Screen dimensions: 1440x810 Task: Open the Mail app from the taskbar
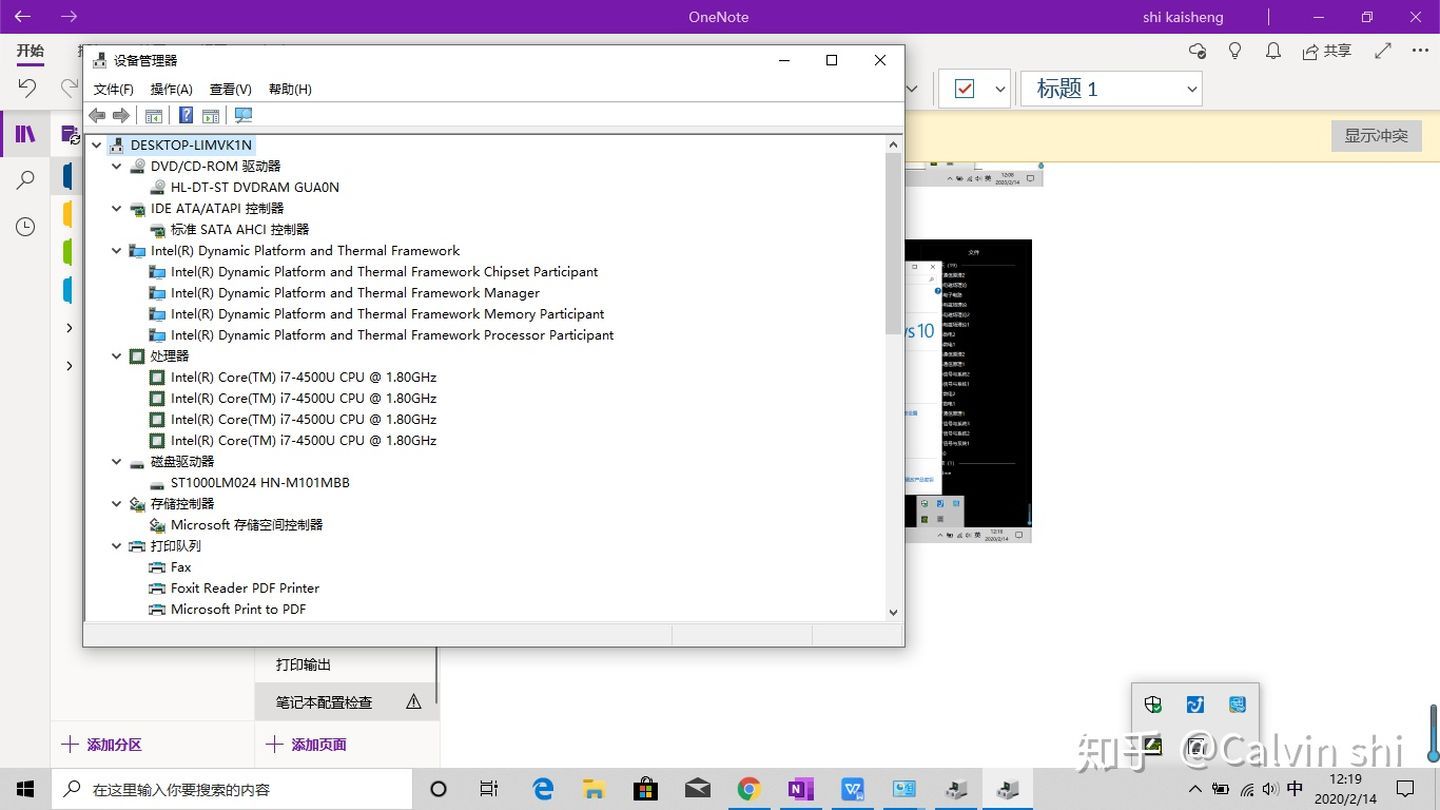pyautogui.click(x=698, y=789)
